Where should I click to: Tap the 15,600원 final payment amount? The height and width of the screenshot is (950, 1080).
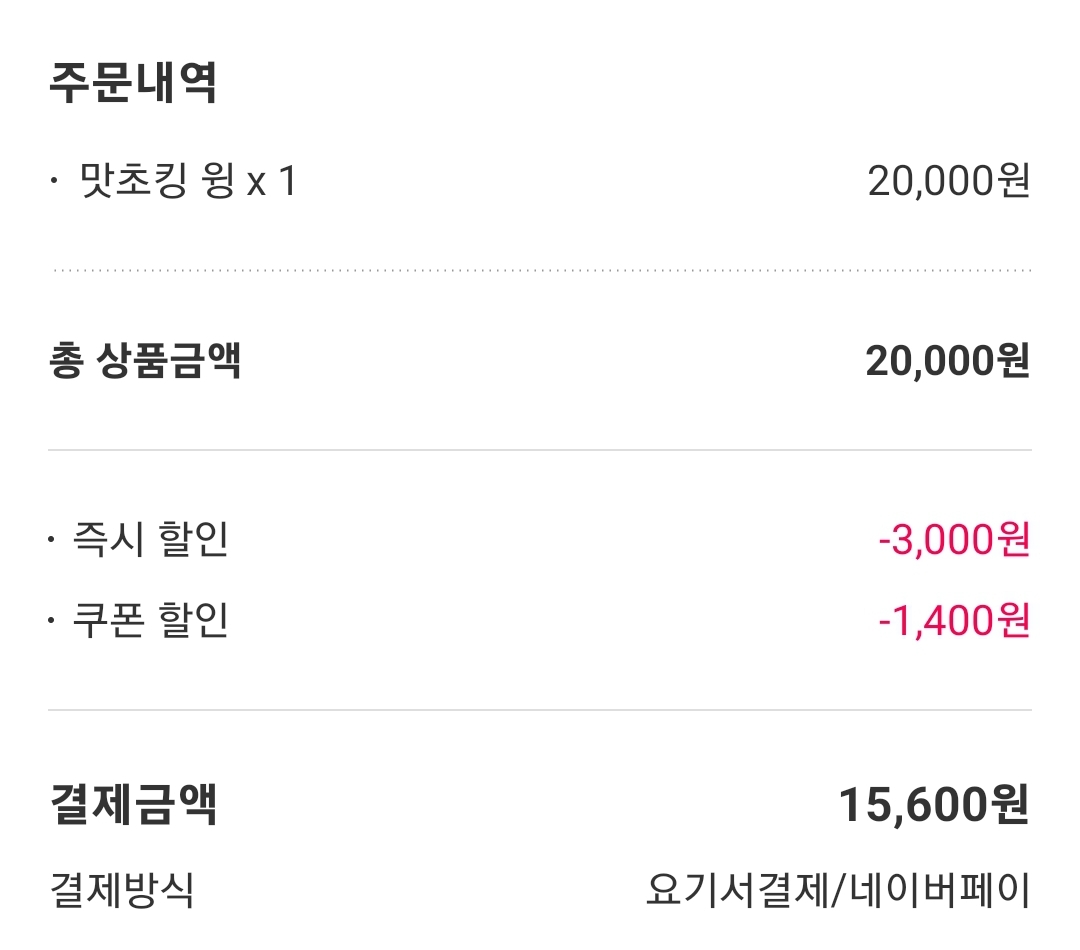click(934, 805)
